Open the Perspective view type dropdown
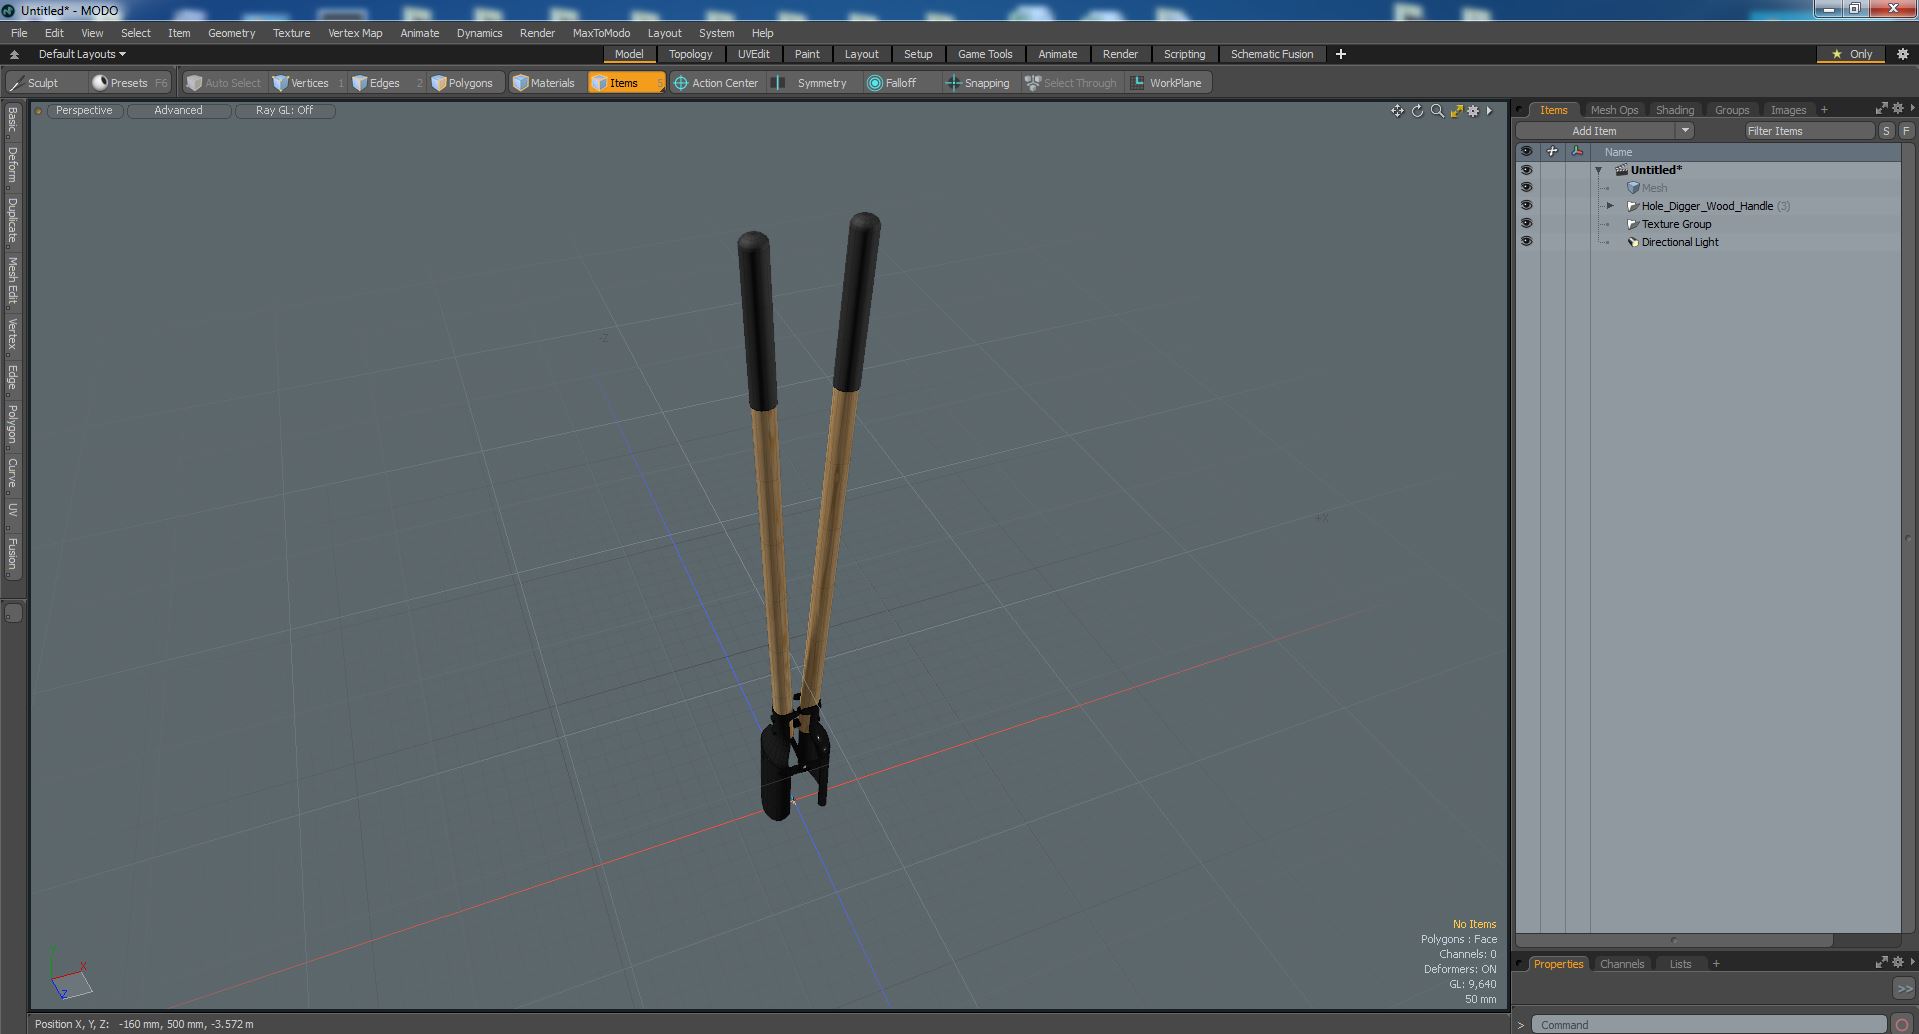The image size is (1919, 1034). pyautogui.click(x=85, y=111)
